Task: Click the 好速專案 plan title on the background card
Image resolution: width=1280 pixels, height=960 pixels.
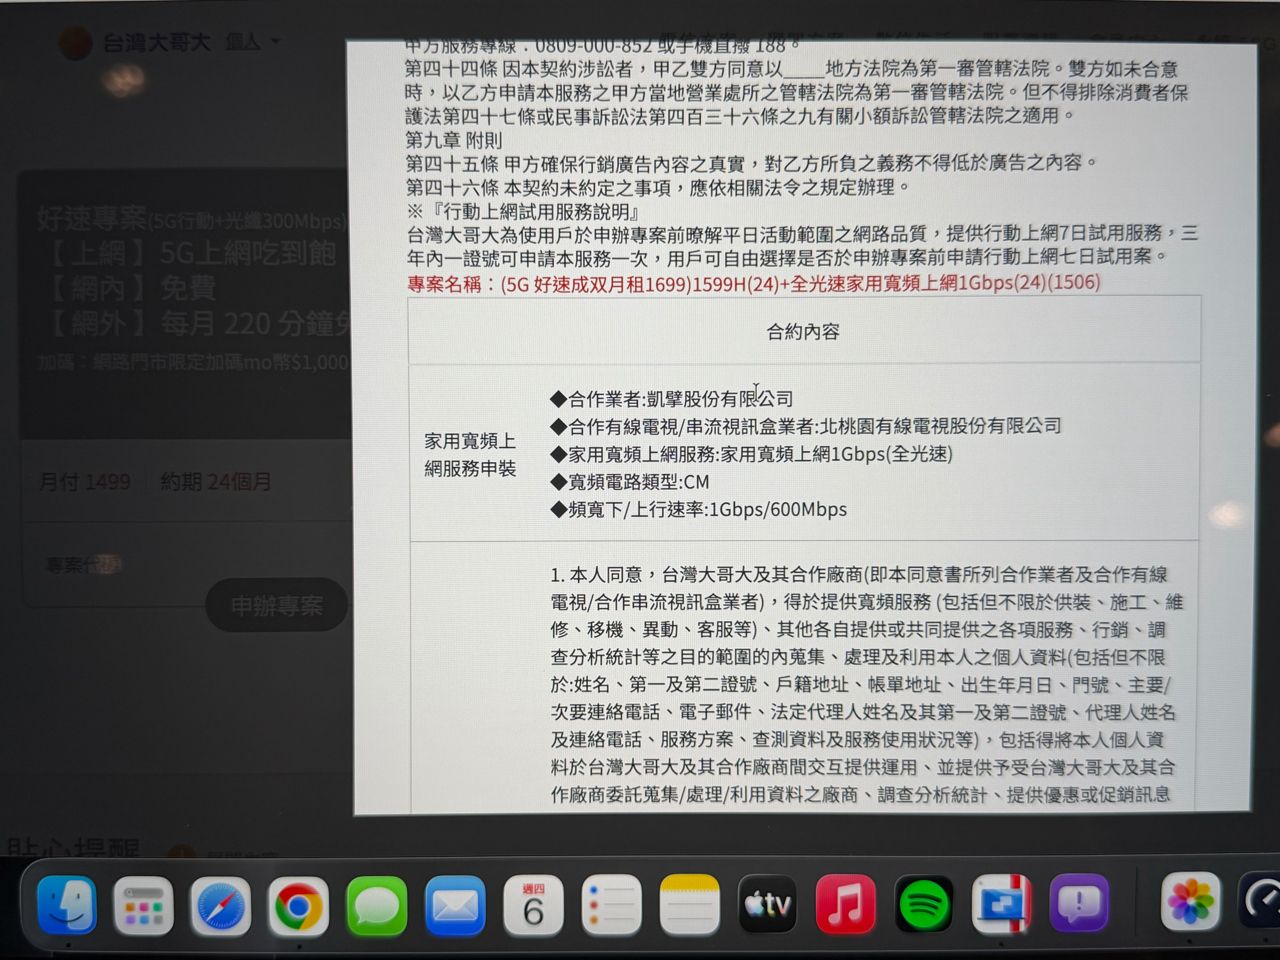Action: click(92, 217)
